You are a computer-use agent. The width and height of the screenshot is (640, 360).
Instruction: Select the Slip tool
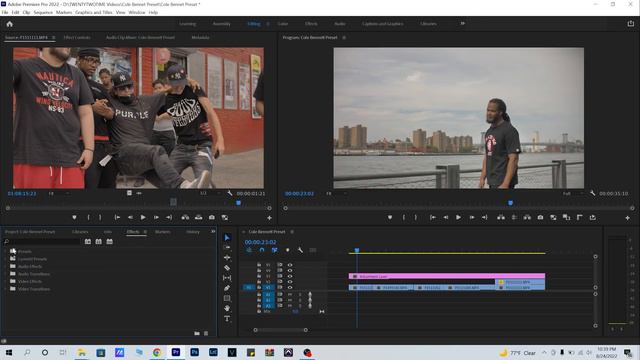(x=227, y=278)
